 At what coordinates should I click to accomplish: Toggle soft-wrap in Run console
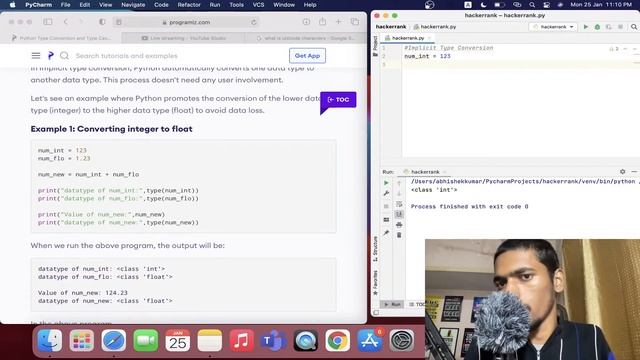tap(399, 204)
